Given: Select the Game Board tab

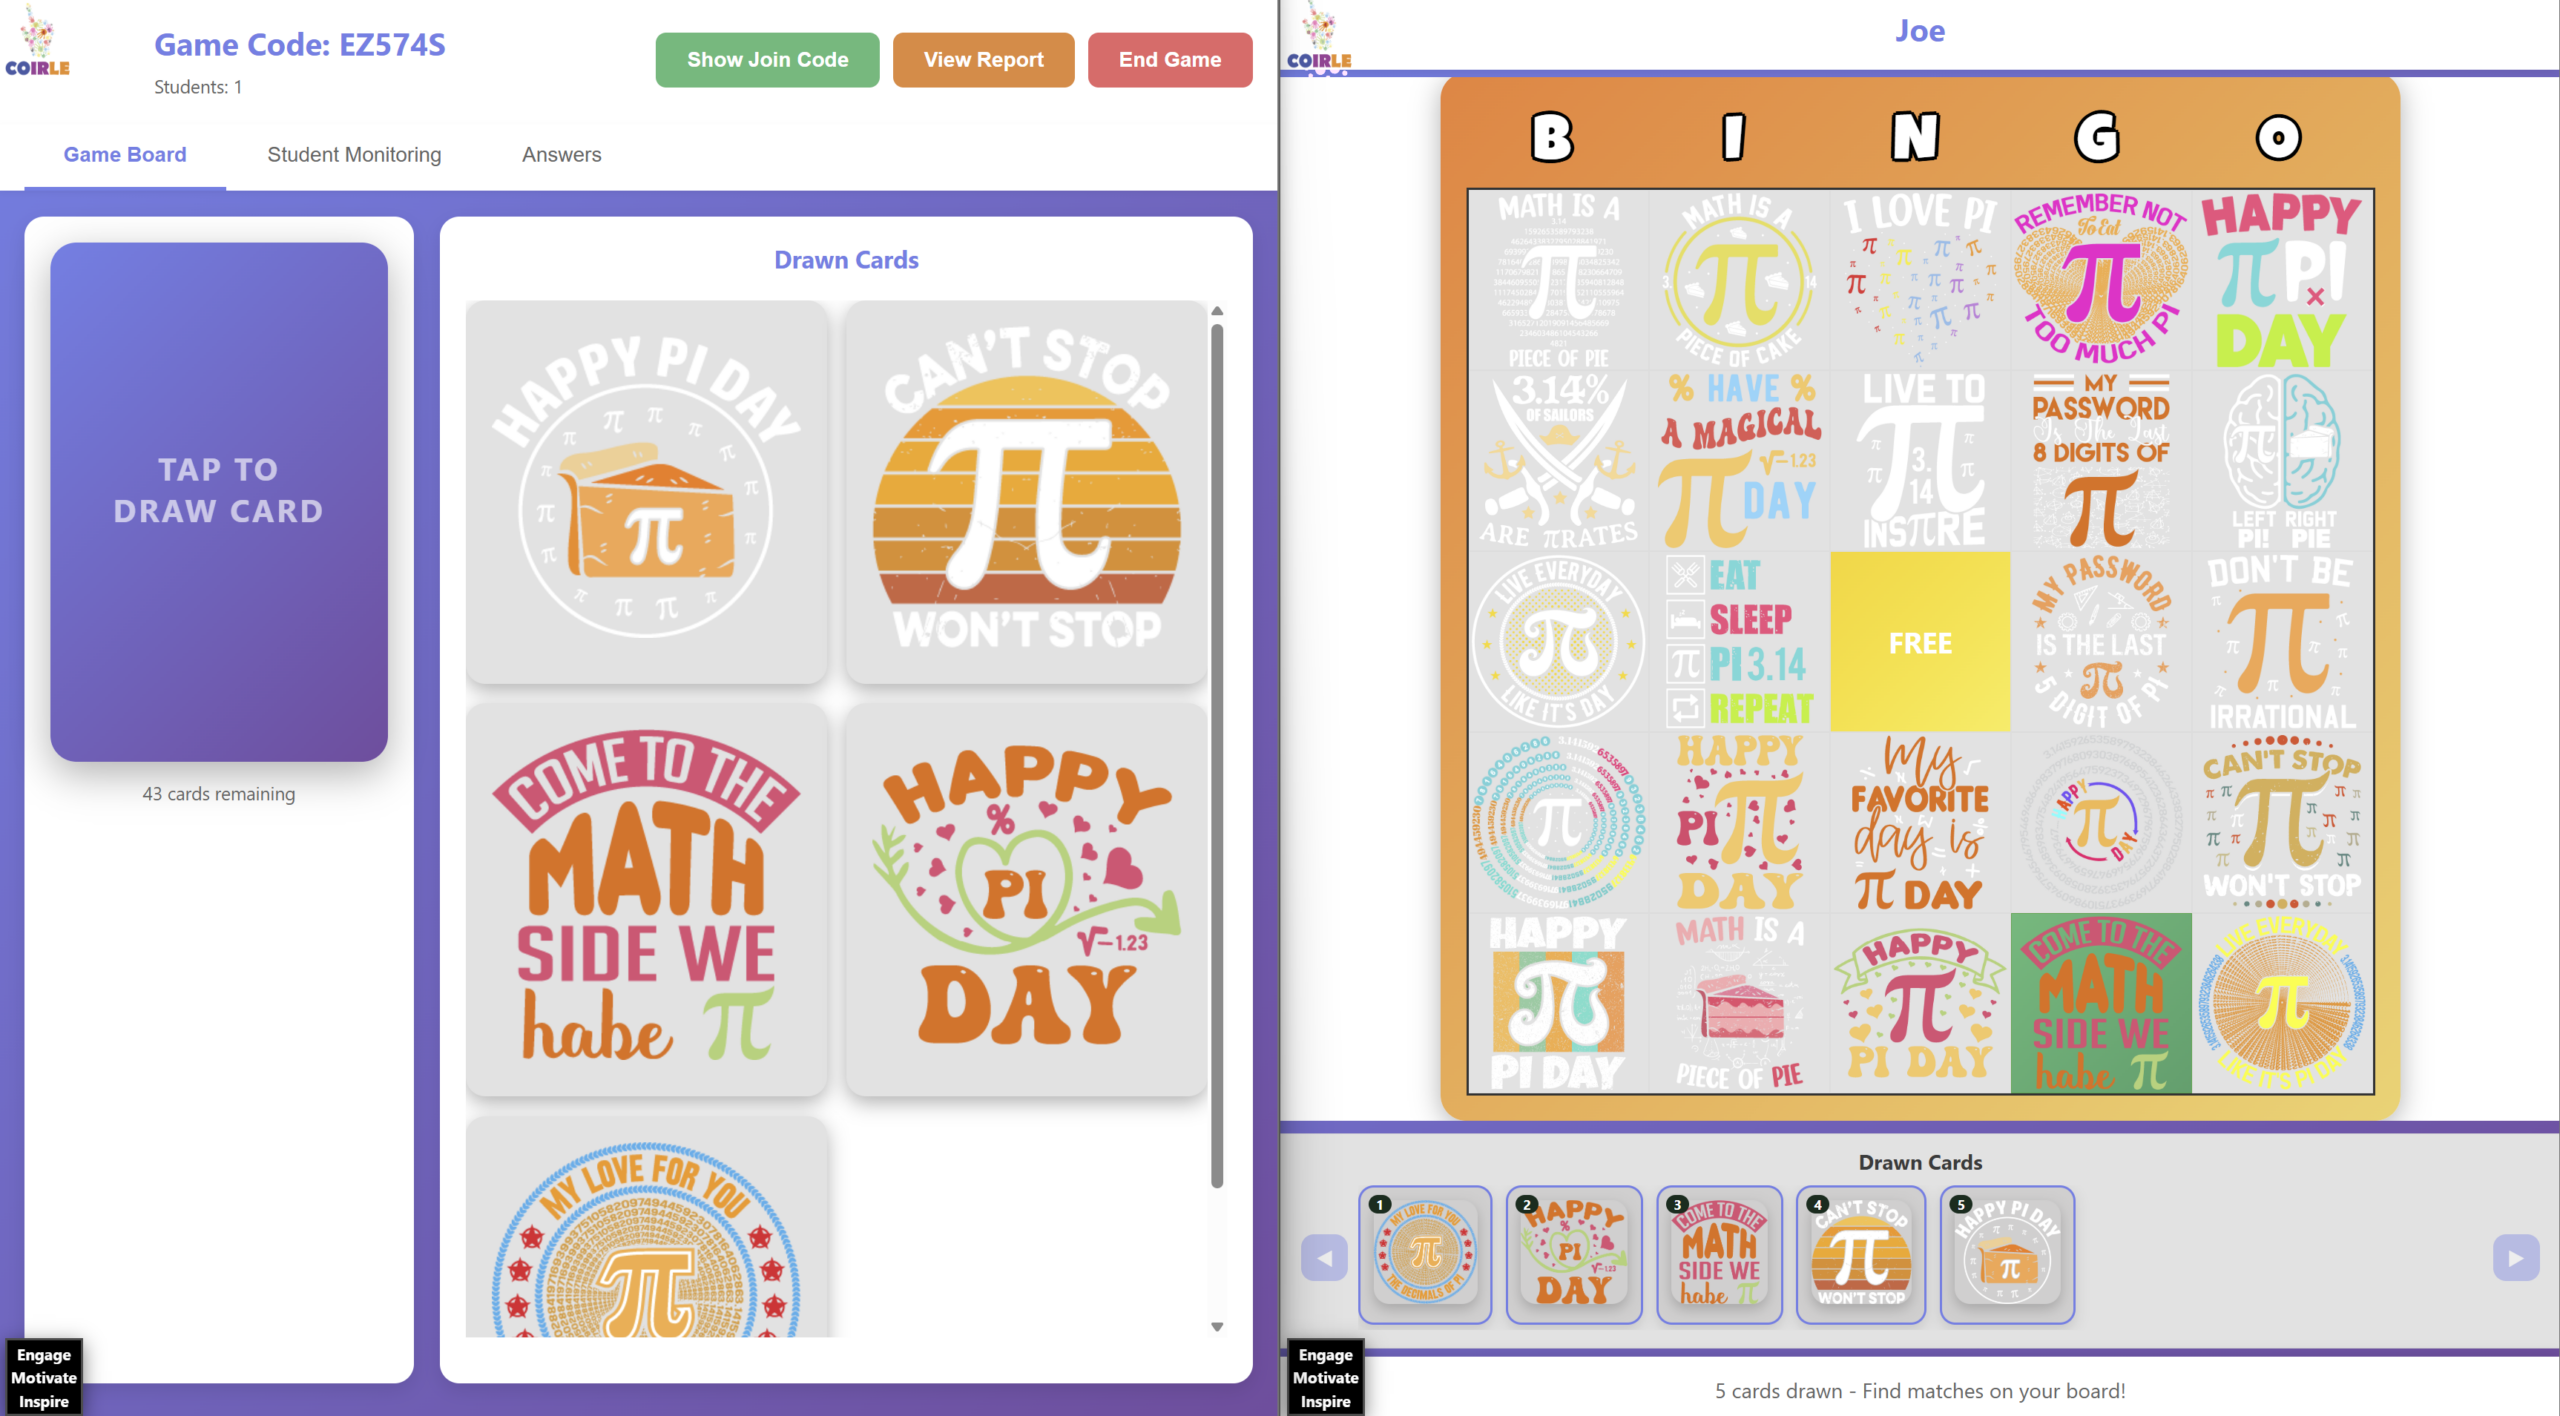Looking at the screenshot, I should [125, 155].
